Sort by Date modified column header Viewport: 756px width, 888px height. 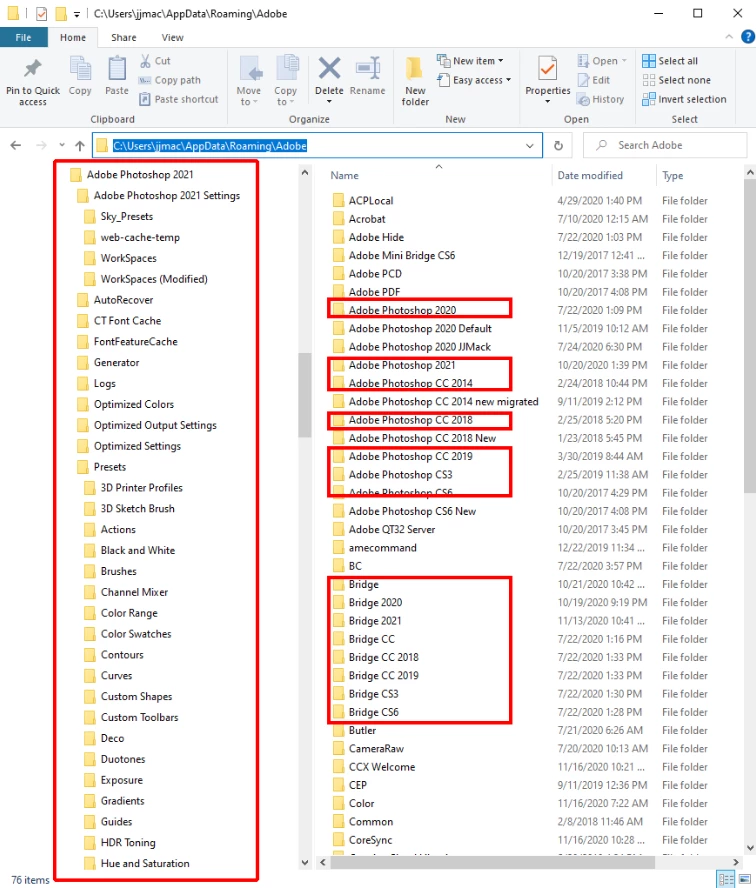click(590, 176)
